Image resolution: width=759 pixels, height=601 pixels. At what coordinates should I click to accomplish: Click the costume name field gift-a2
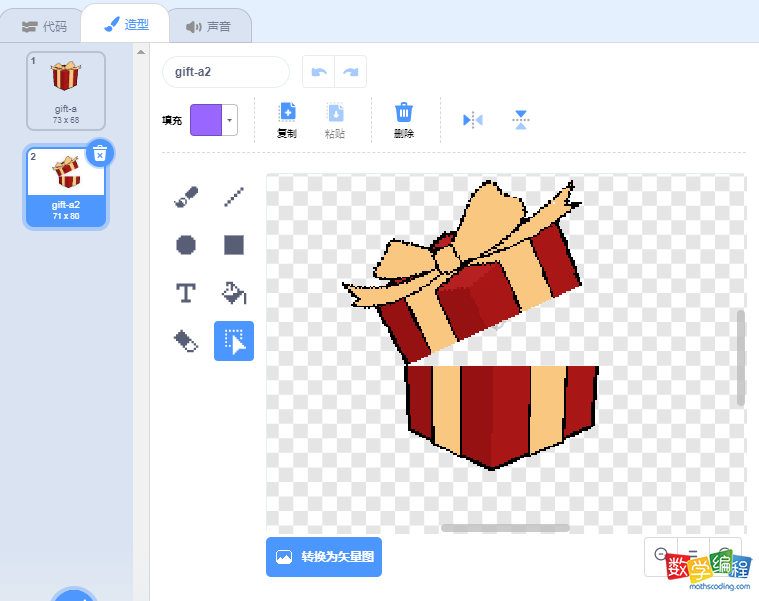tap(225, 72)
